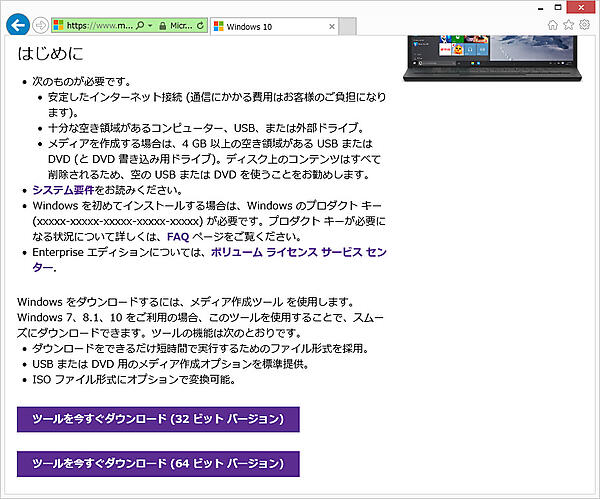Close the Windows 10 tab
Image resolution: width=600 pixels, height=499 pixels.
[x=332, y=26]
